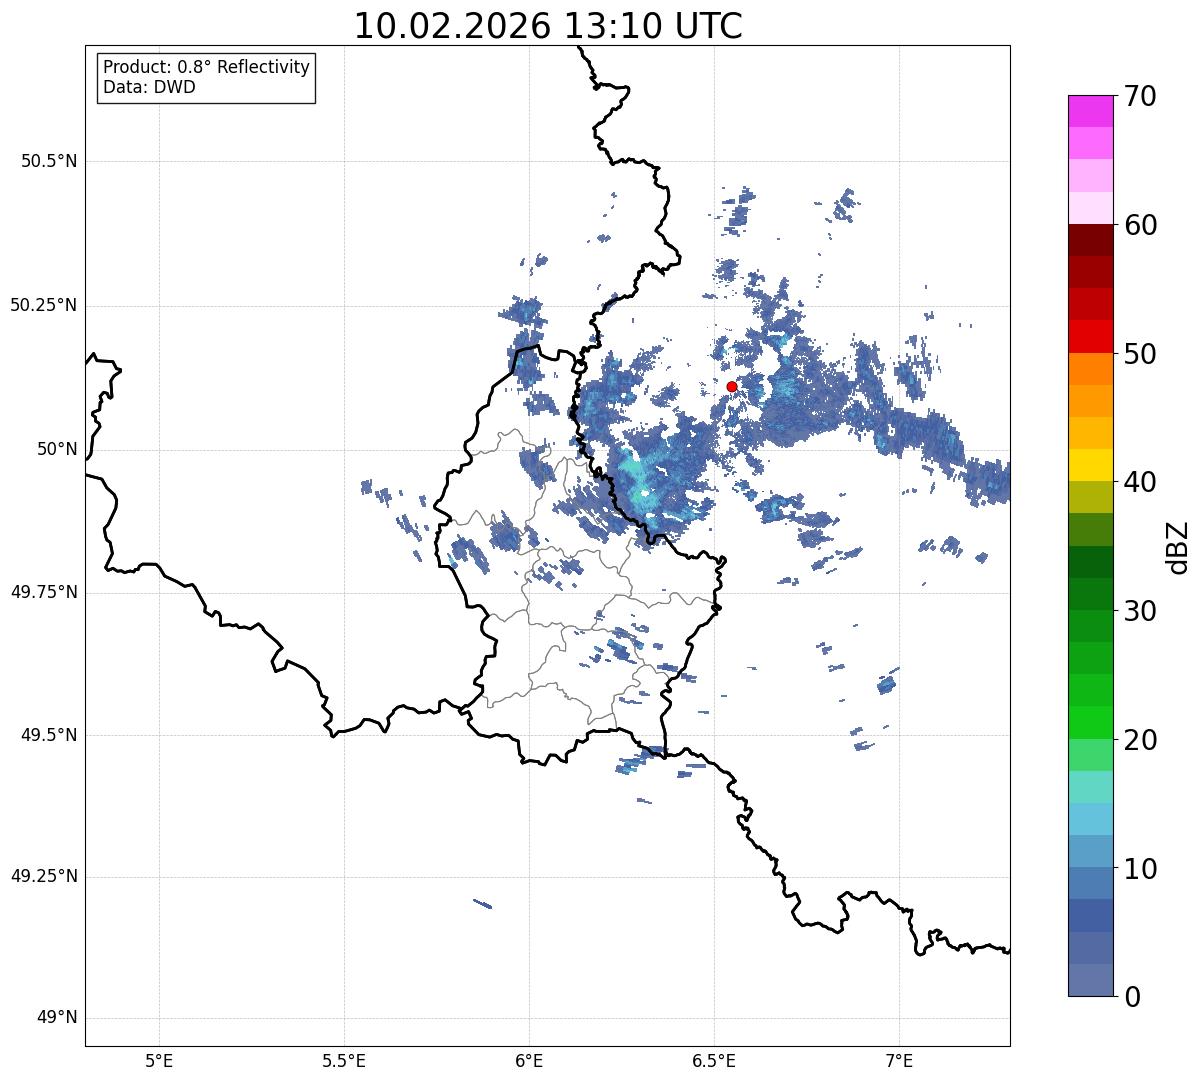This screenshot has width=1202, height=1081.
Task: Click the 'Product: 0.8° Reflectivity' label
Action: (x=207, y=67)
